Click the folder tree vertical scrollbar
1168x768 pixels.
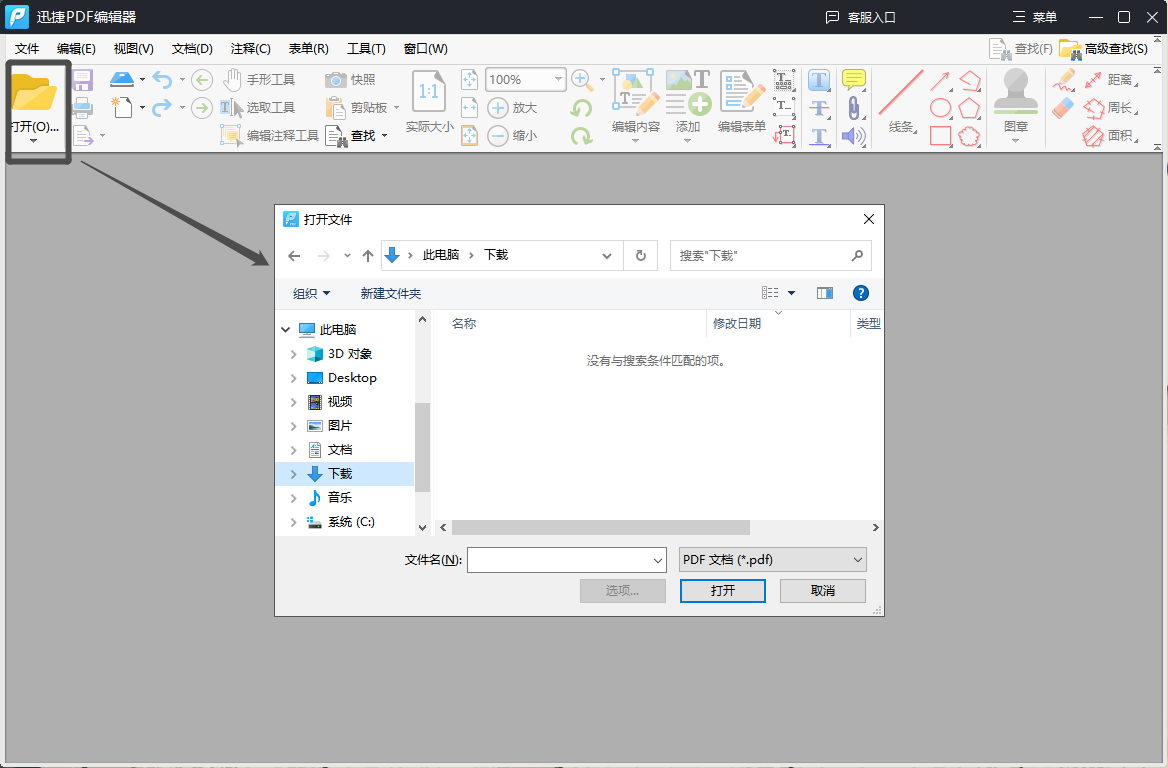[422, 447]
